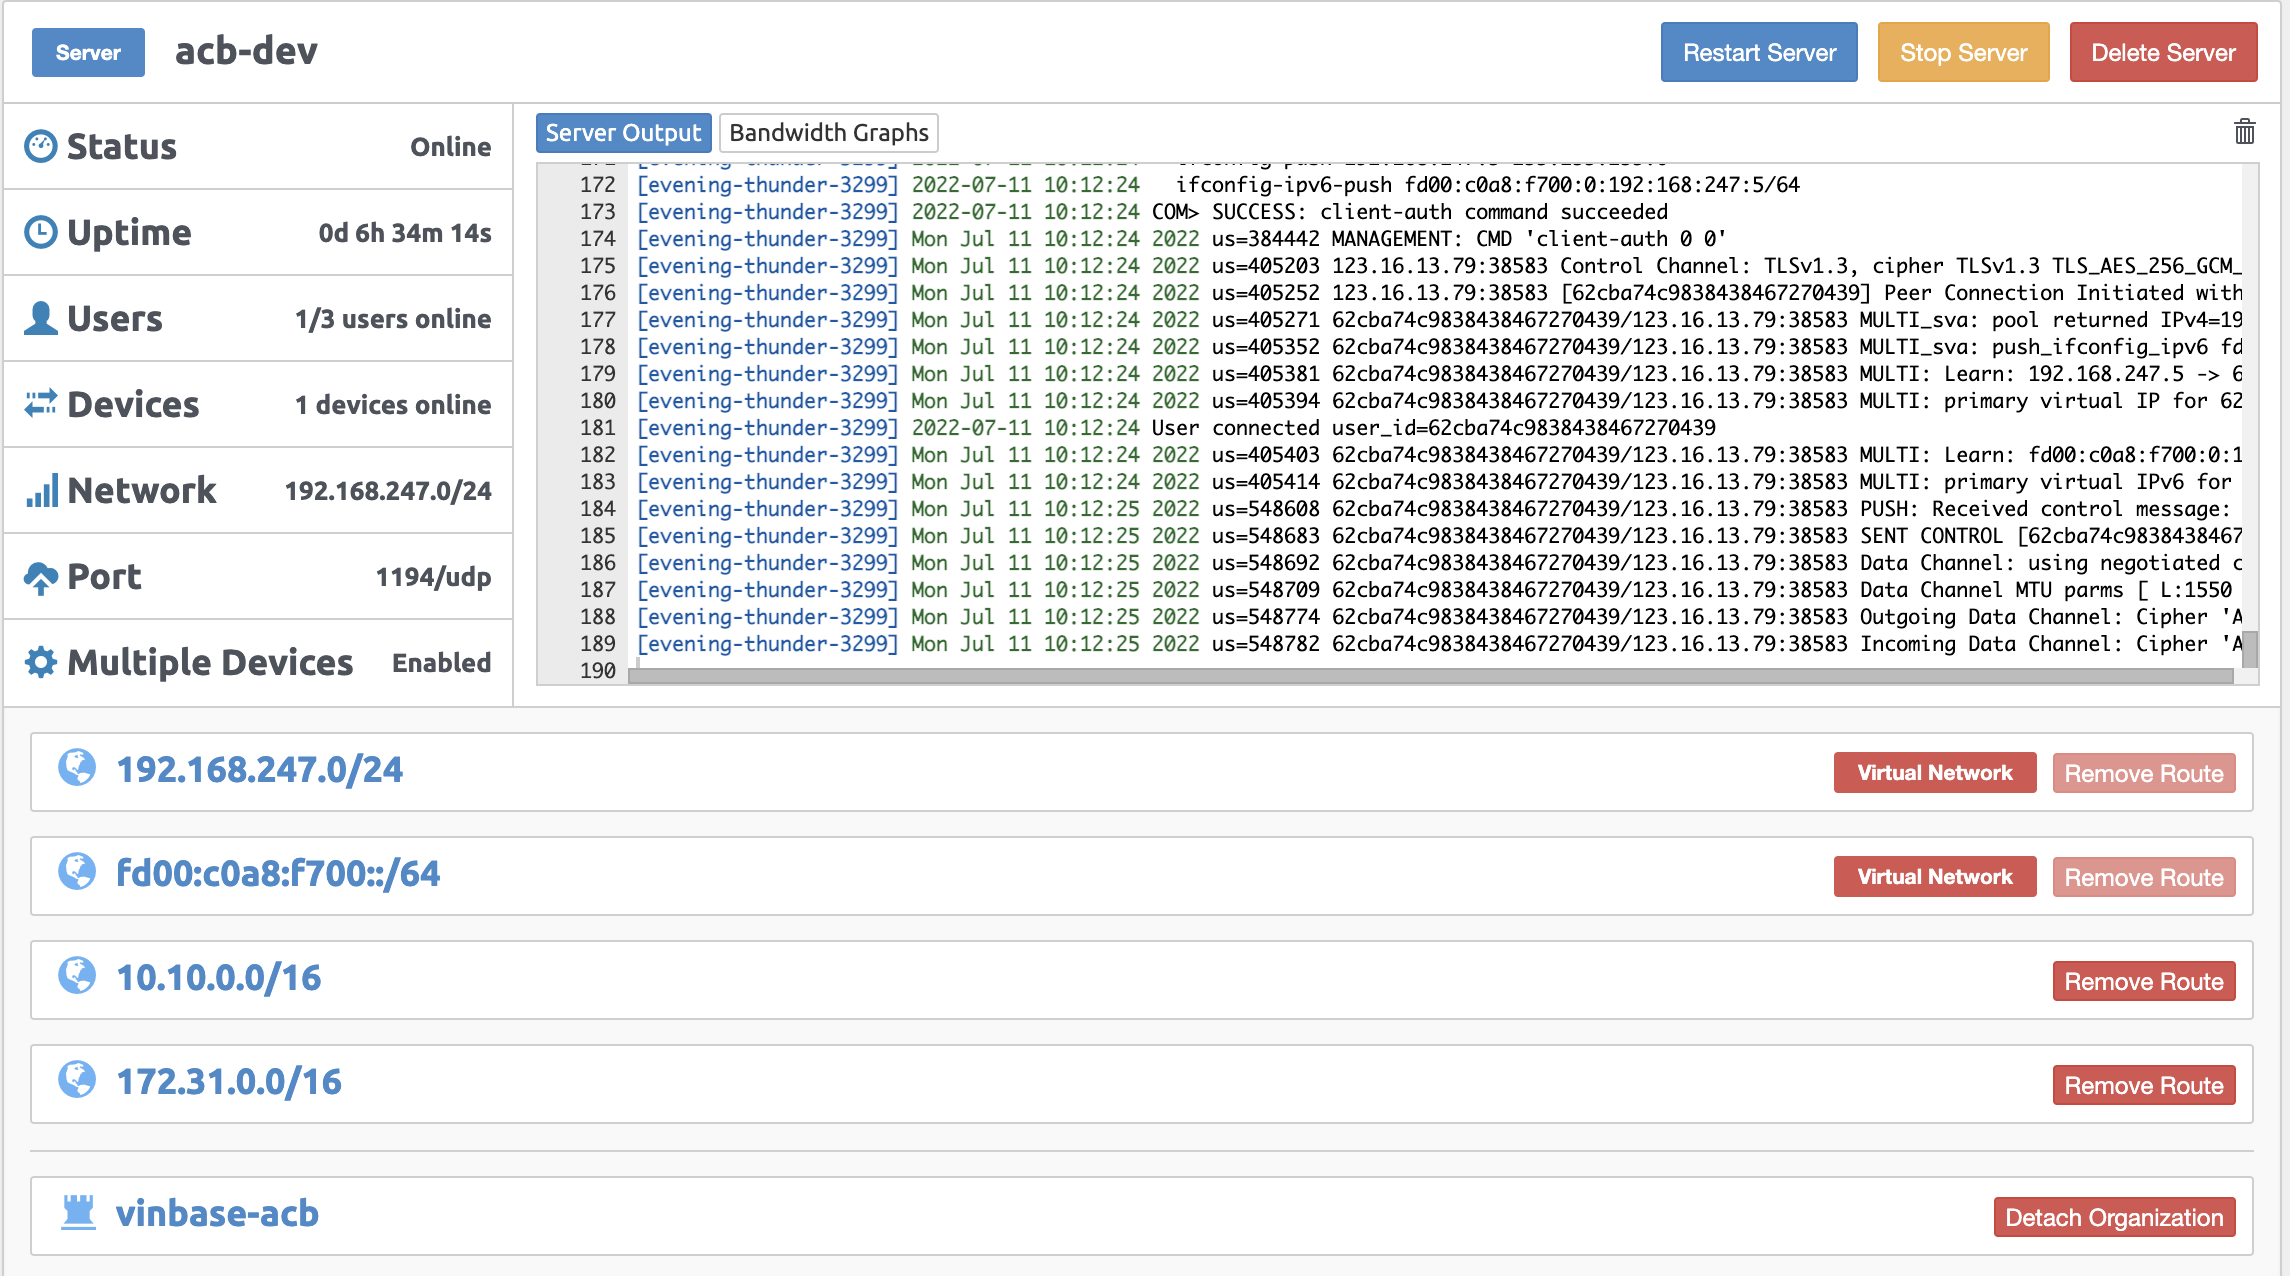The height and width of the screenshot is (1276, 2290).
Task: Click the vinbase-acb organization castle icon
Action: (x=78, y=1212)
